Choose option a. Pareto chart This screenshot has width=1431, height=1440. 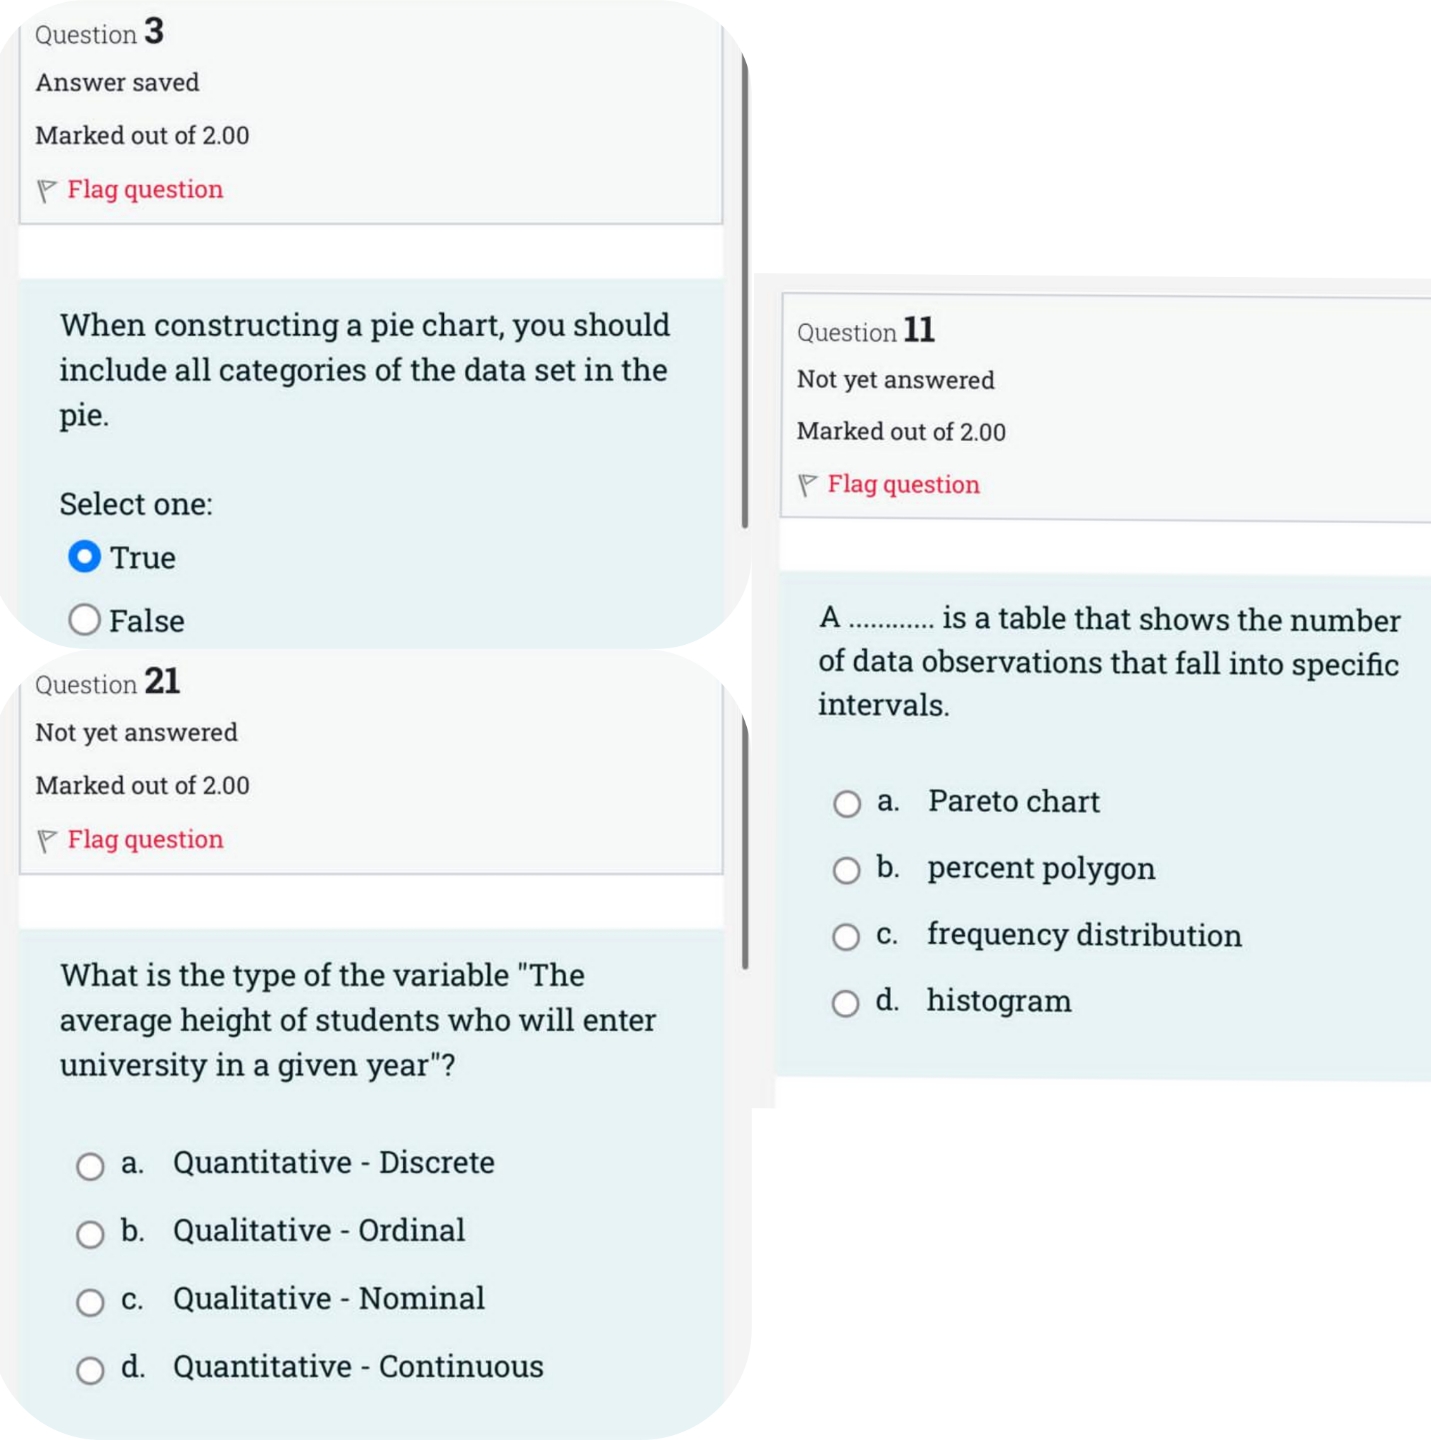click(846, 801)
